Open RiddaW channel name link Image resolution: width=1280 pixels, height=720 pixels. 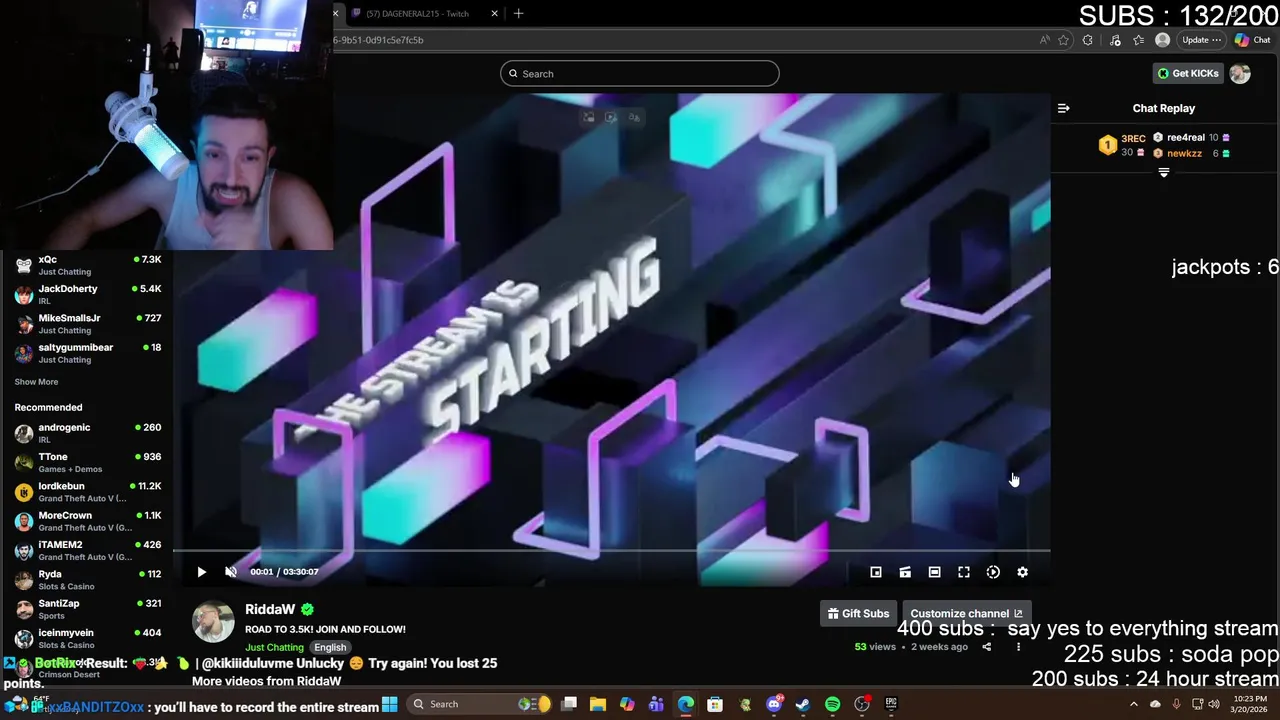pyautogui.click(x=270, y=609)
